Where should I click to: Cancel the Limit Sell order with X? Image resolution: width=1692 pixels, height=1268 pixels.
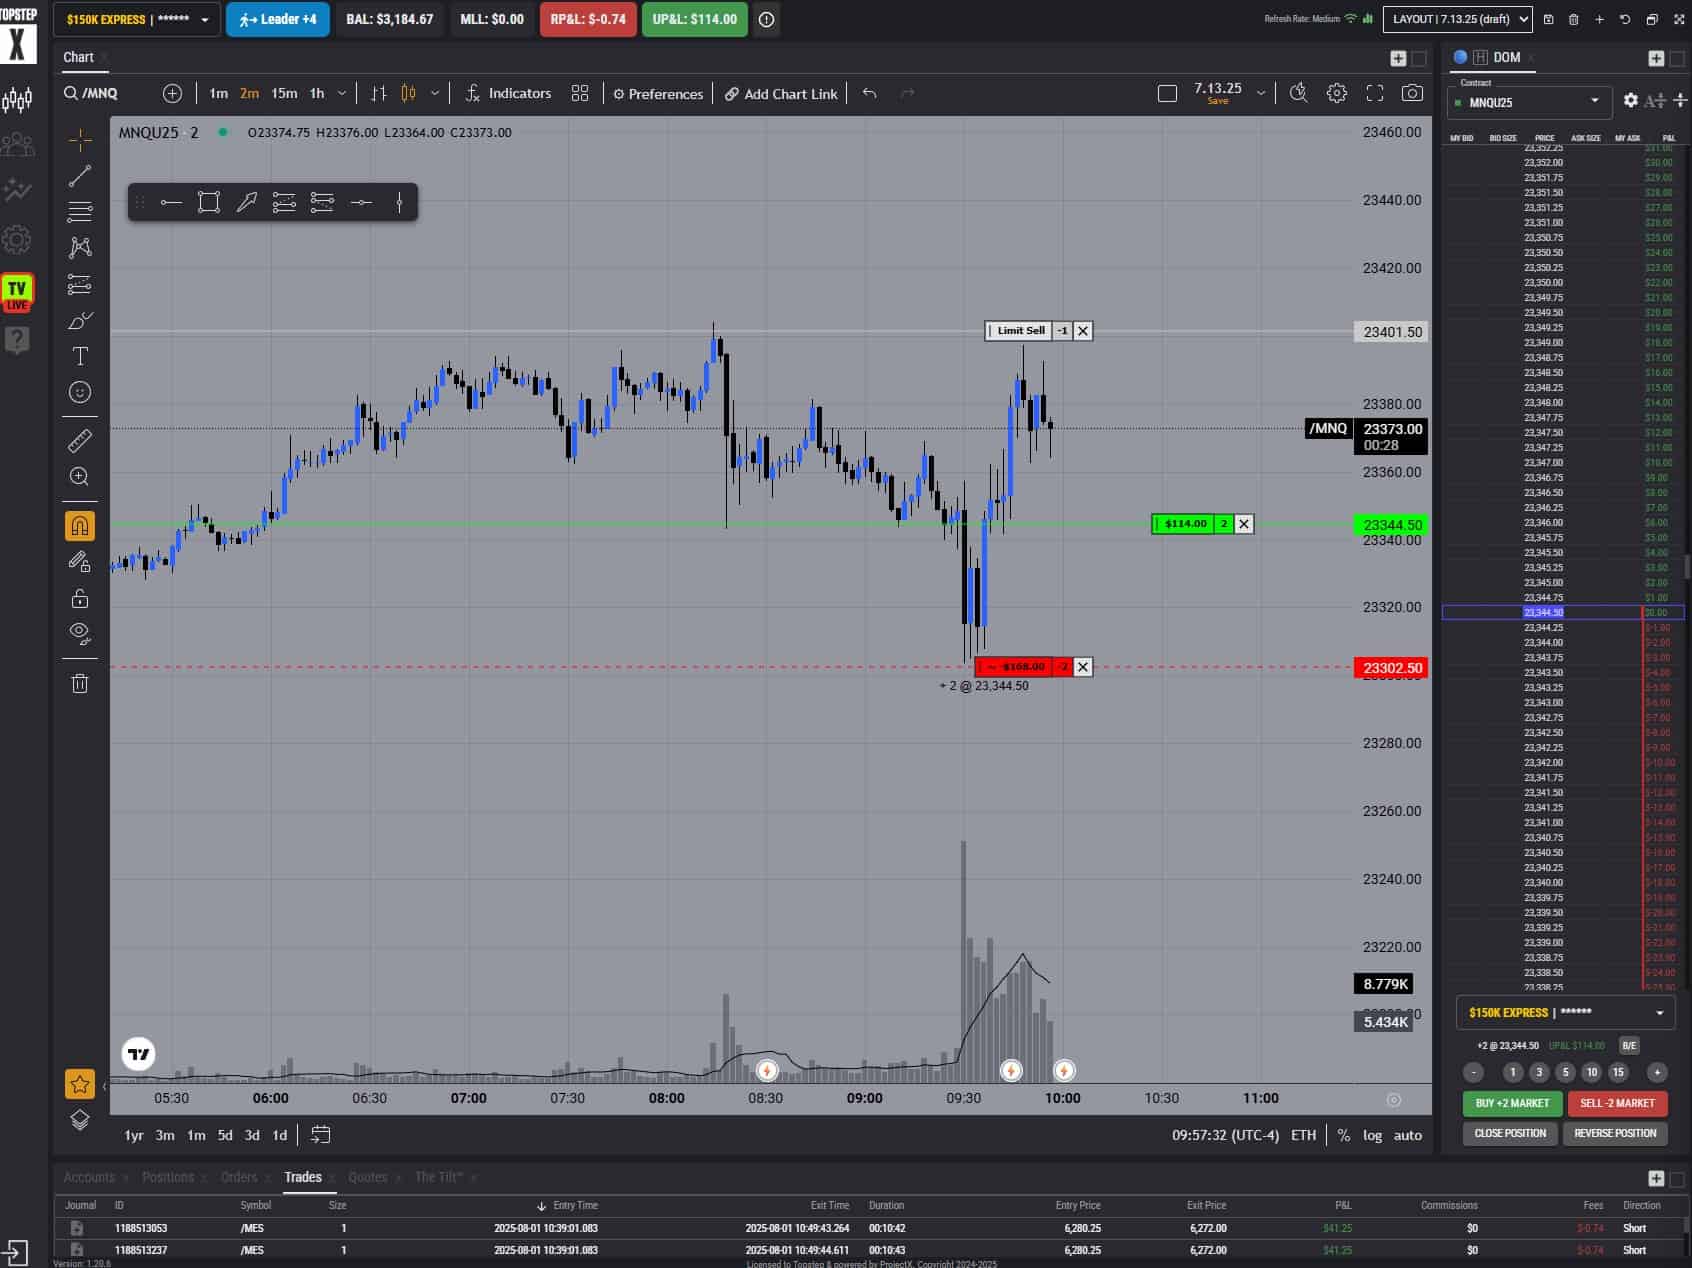[x=1083, y=331]
